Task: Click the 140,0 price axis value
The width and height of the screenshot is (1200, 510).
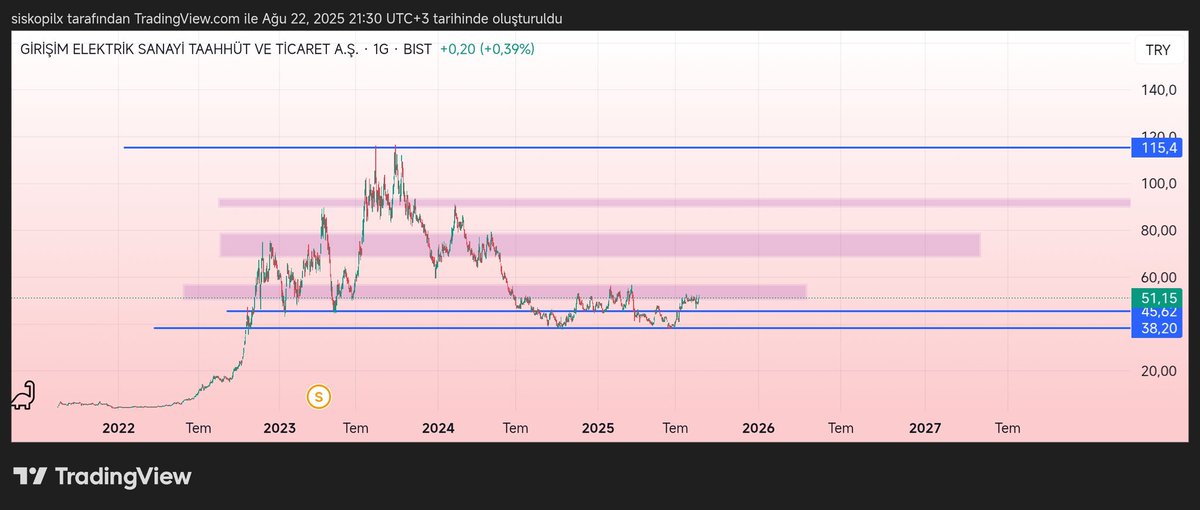Action: coord(1159,90)
